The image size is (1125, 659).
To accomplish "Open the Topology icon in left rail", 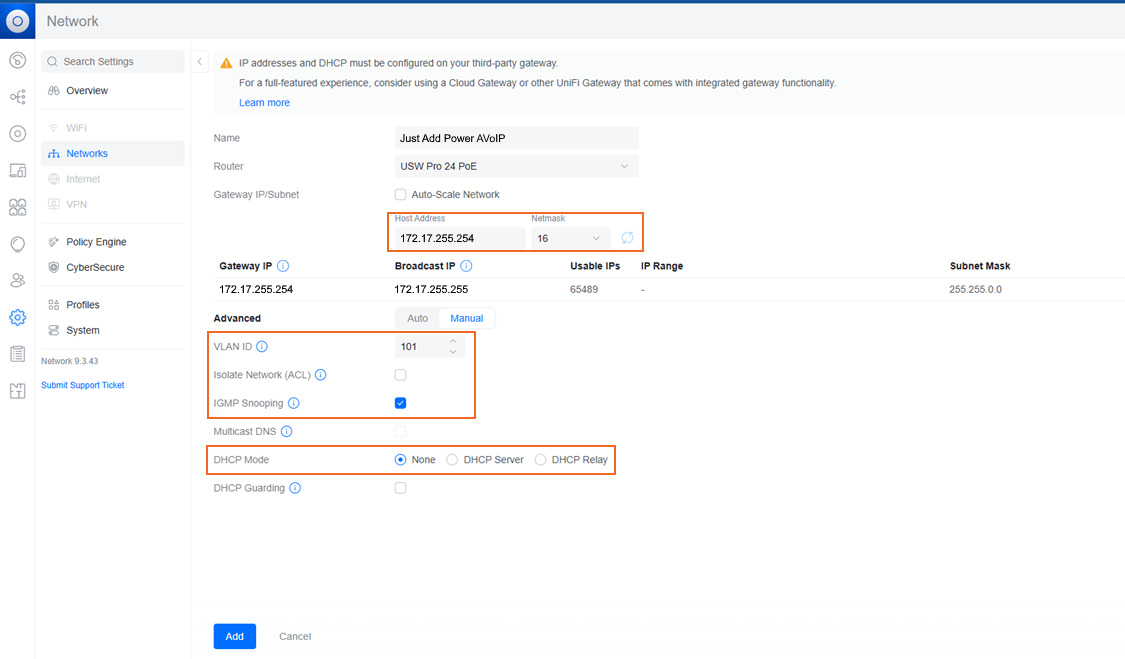I will click(17, 97).
